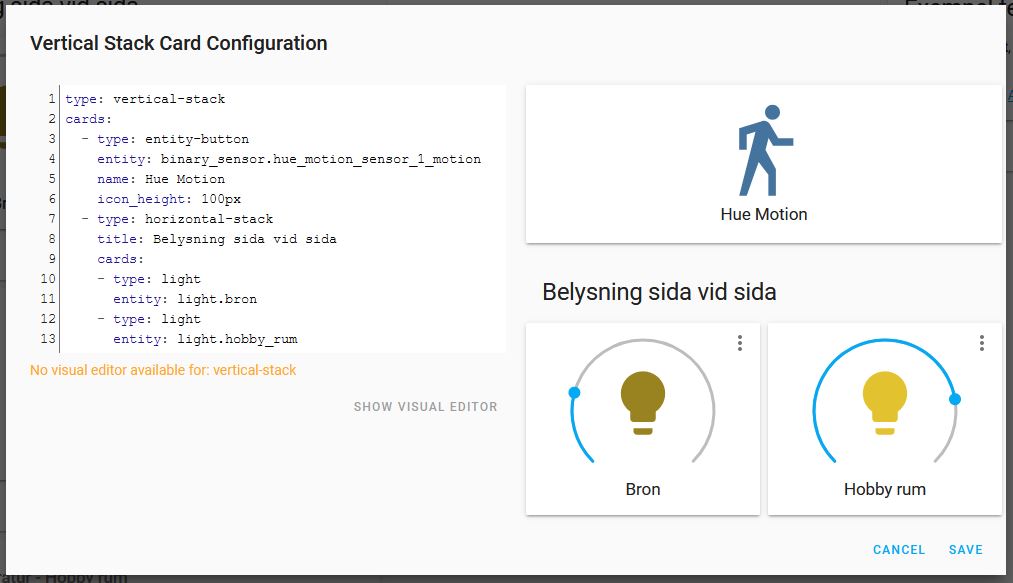Click the 'entity: binary_sensor.hue_motion_sensor_1_motion' line
Viewport: 1013px width, 583px height.
[x=289, y=159]
